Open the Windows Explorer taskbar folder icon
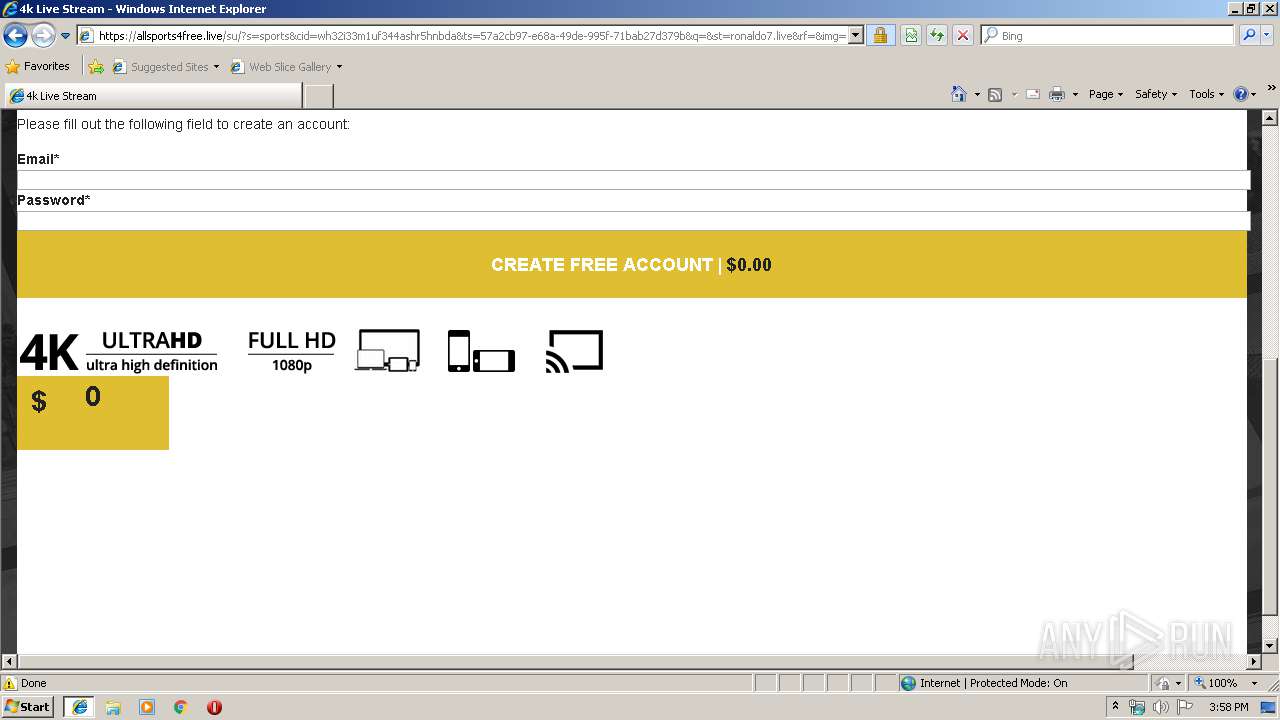 pyautogui.click(x=113, y=707)
